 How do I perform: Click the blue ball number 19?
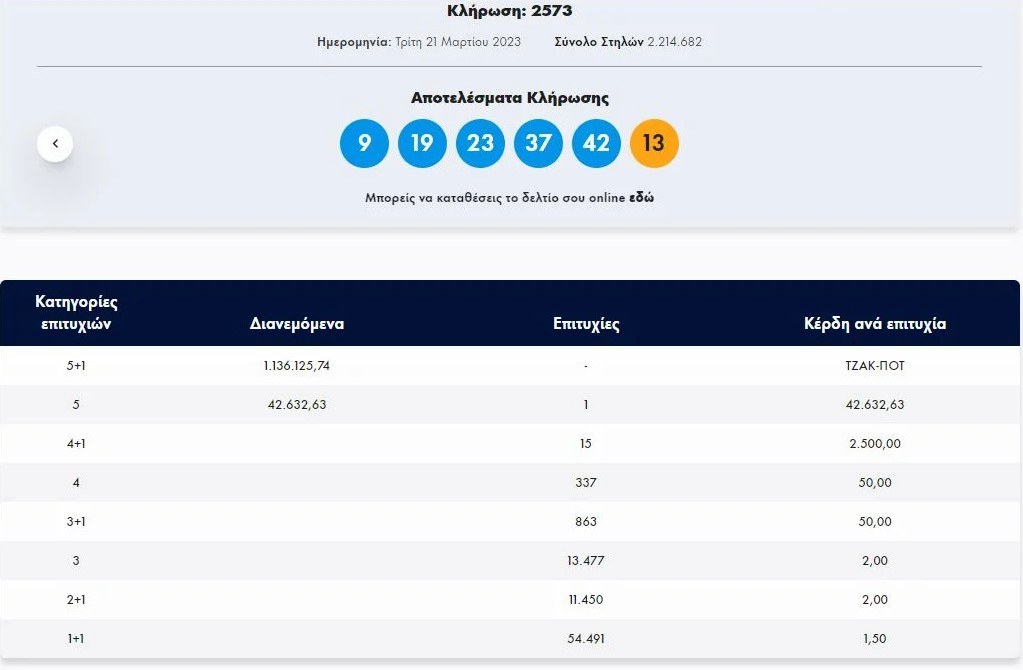(x=422, y=143)
